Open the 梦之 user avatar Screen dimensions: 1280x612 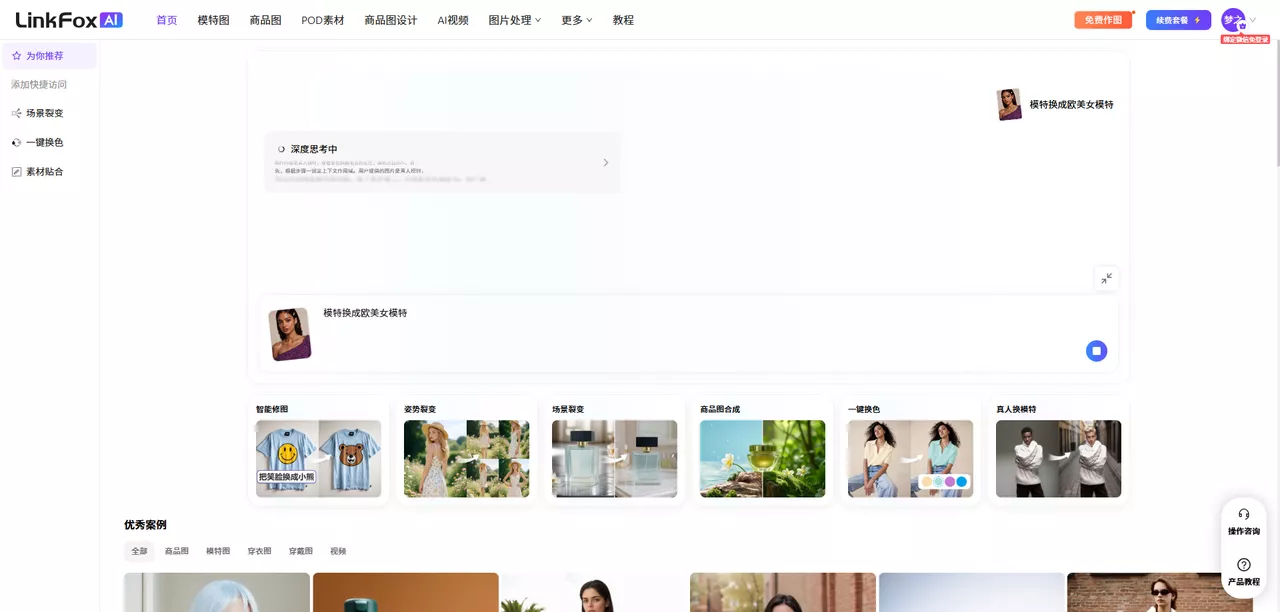(x=1232, y=19)
